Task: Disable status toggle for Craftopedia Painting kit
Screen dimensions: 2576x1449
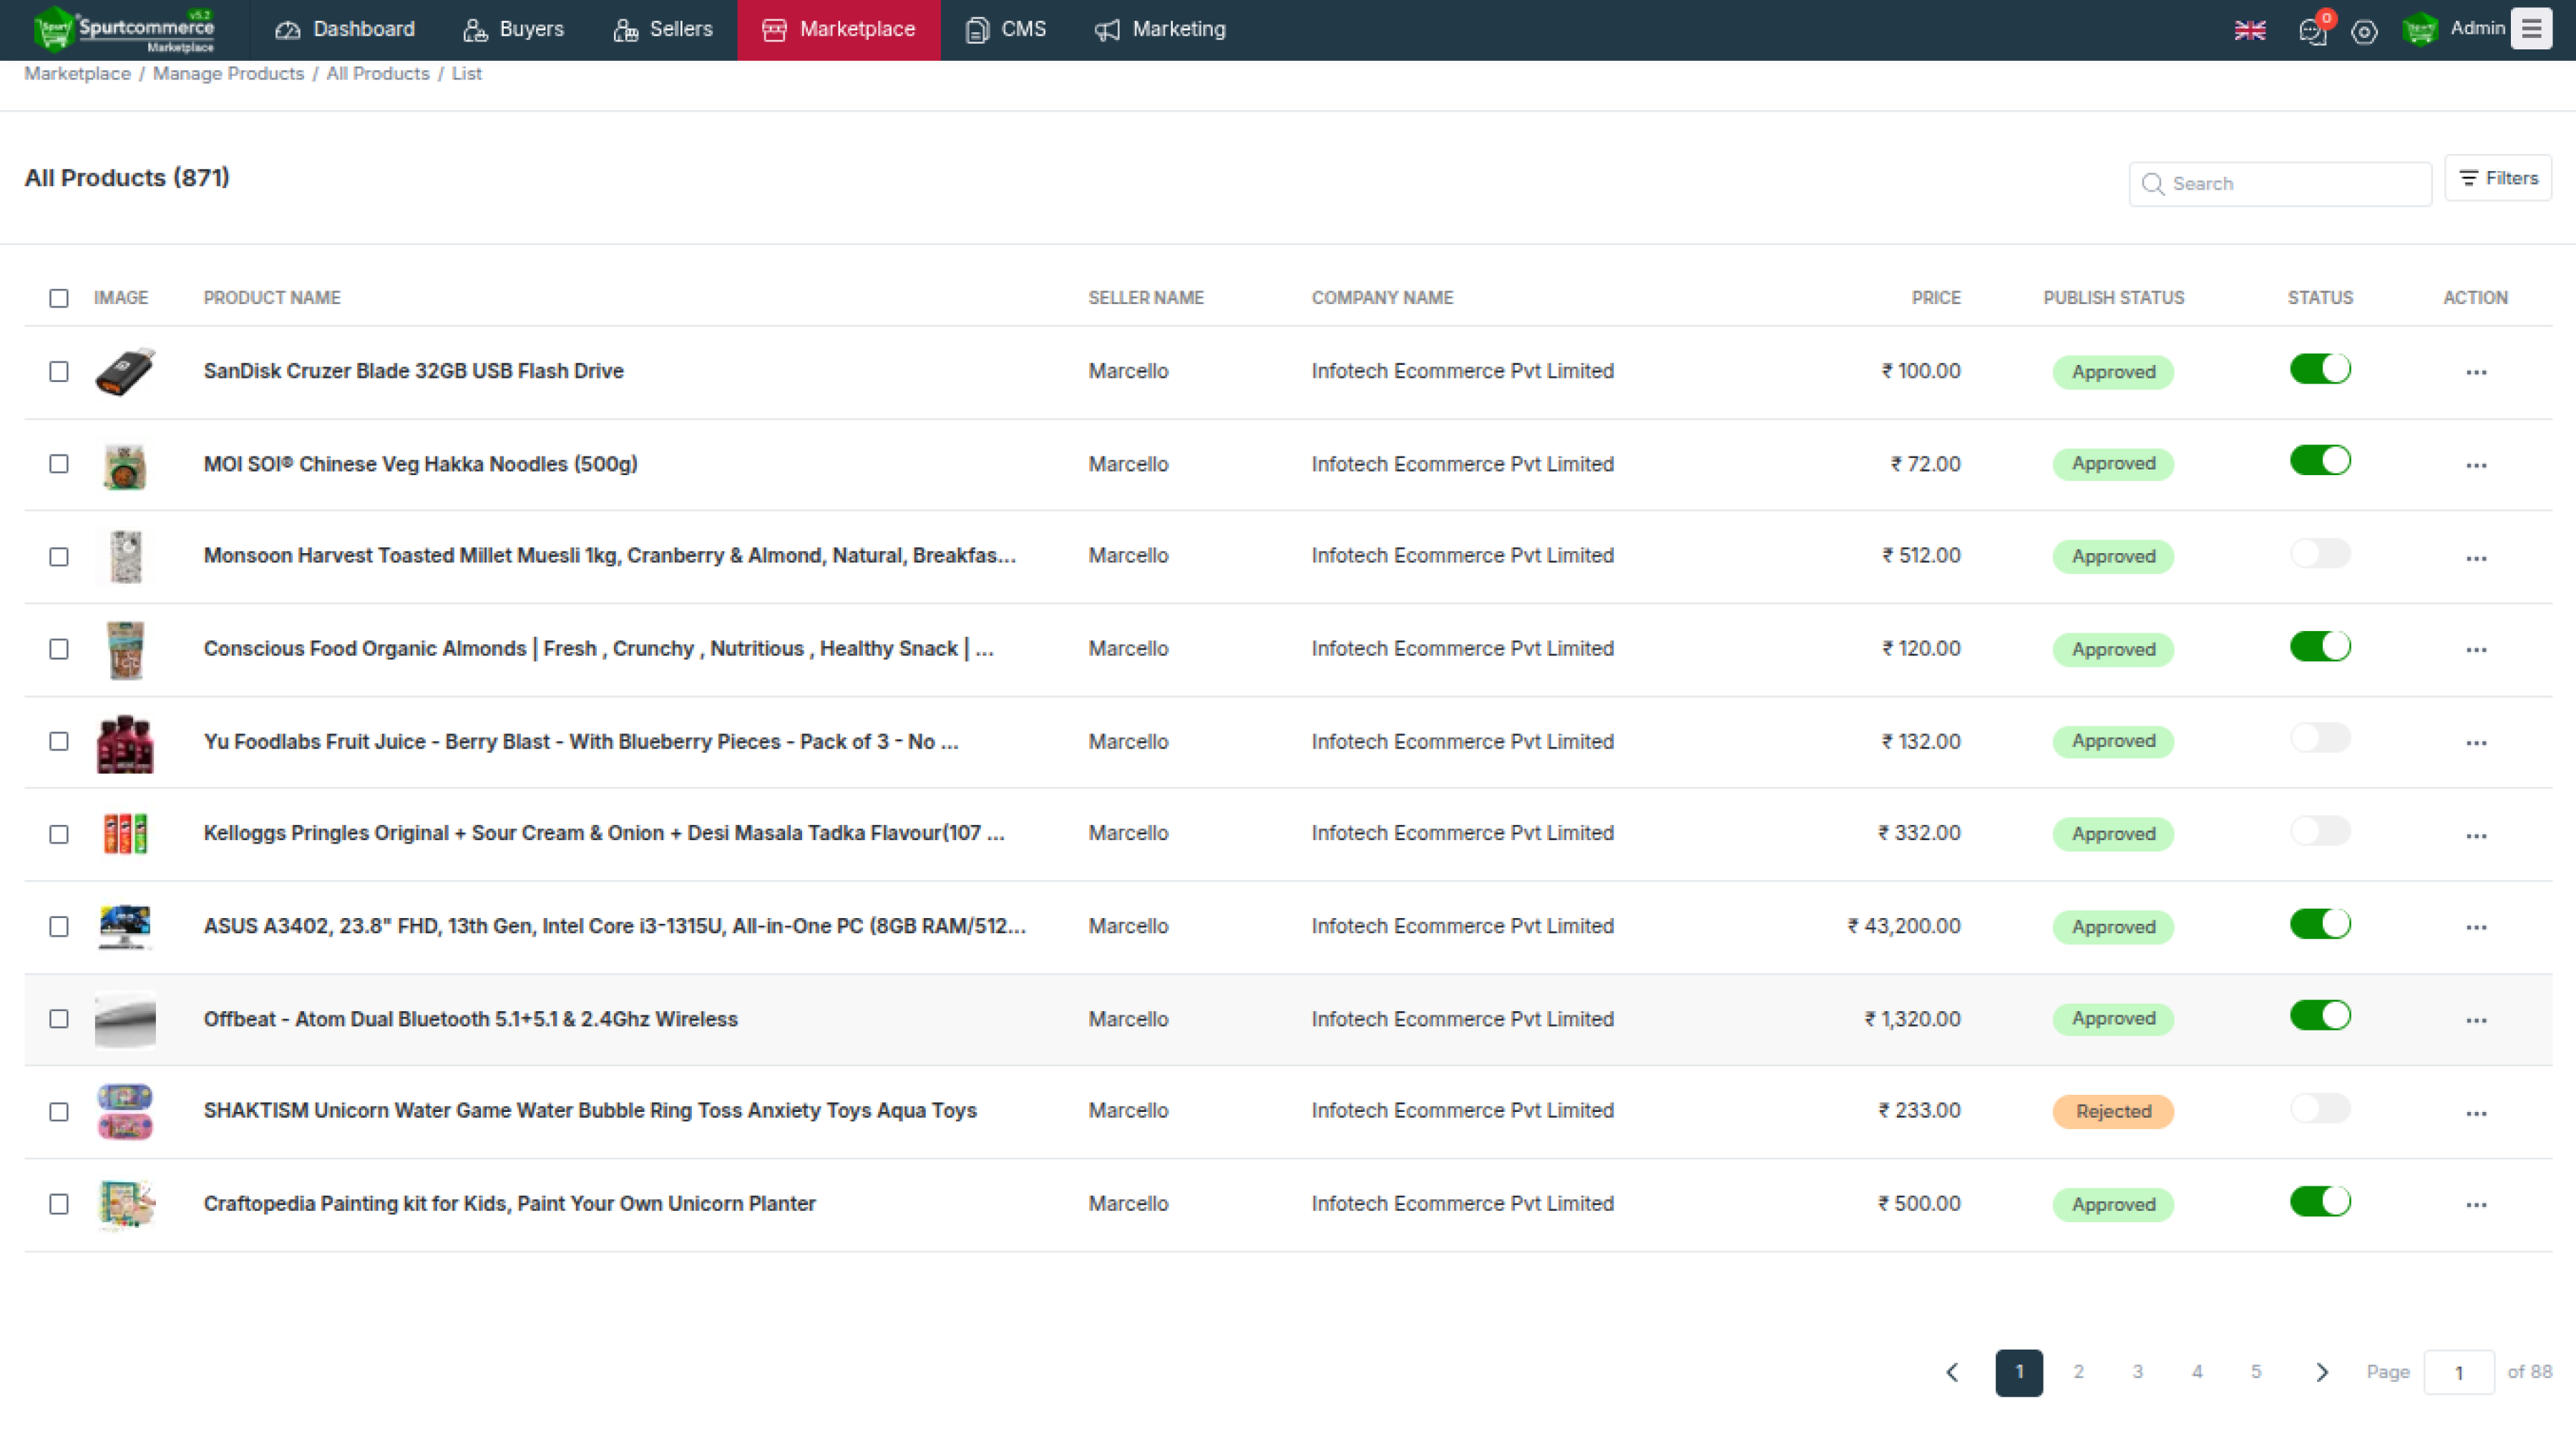Action: [x=2320, y=1201]
